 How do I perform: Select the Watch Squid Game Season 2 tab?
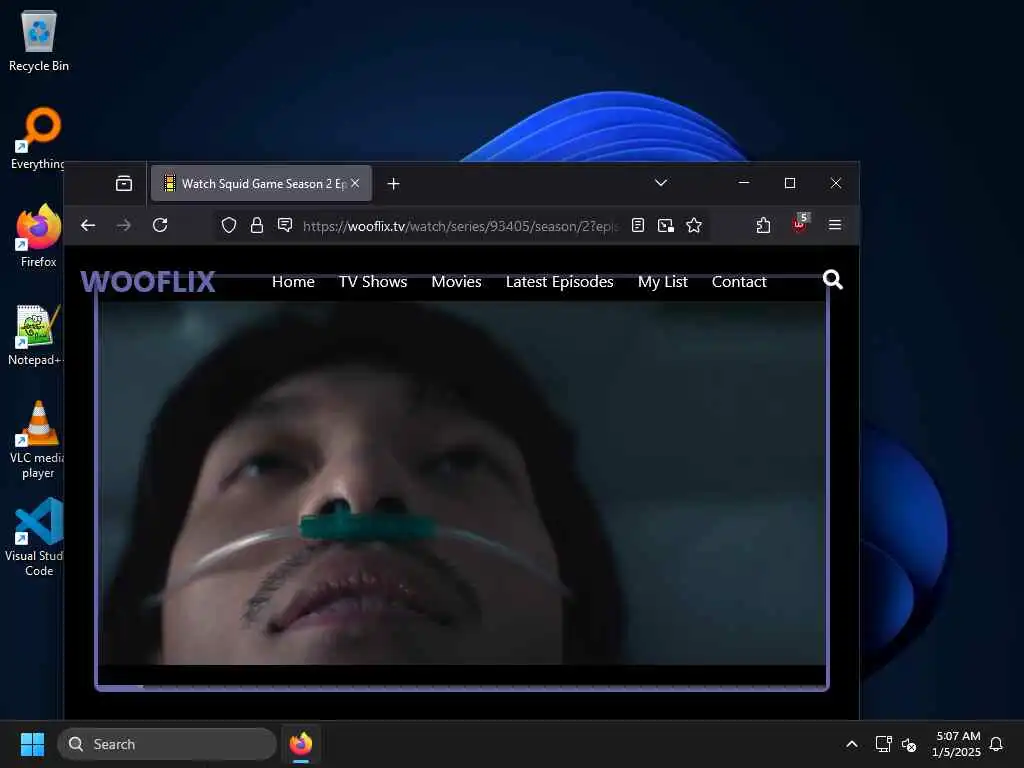pos(261,184)
